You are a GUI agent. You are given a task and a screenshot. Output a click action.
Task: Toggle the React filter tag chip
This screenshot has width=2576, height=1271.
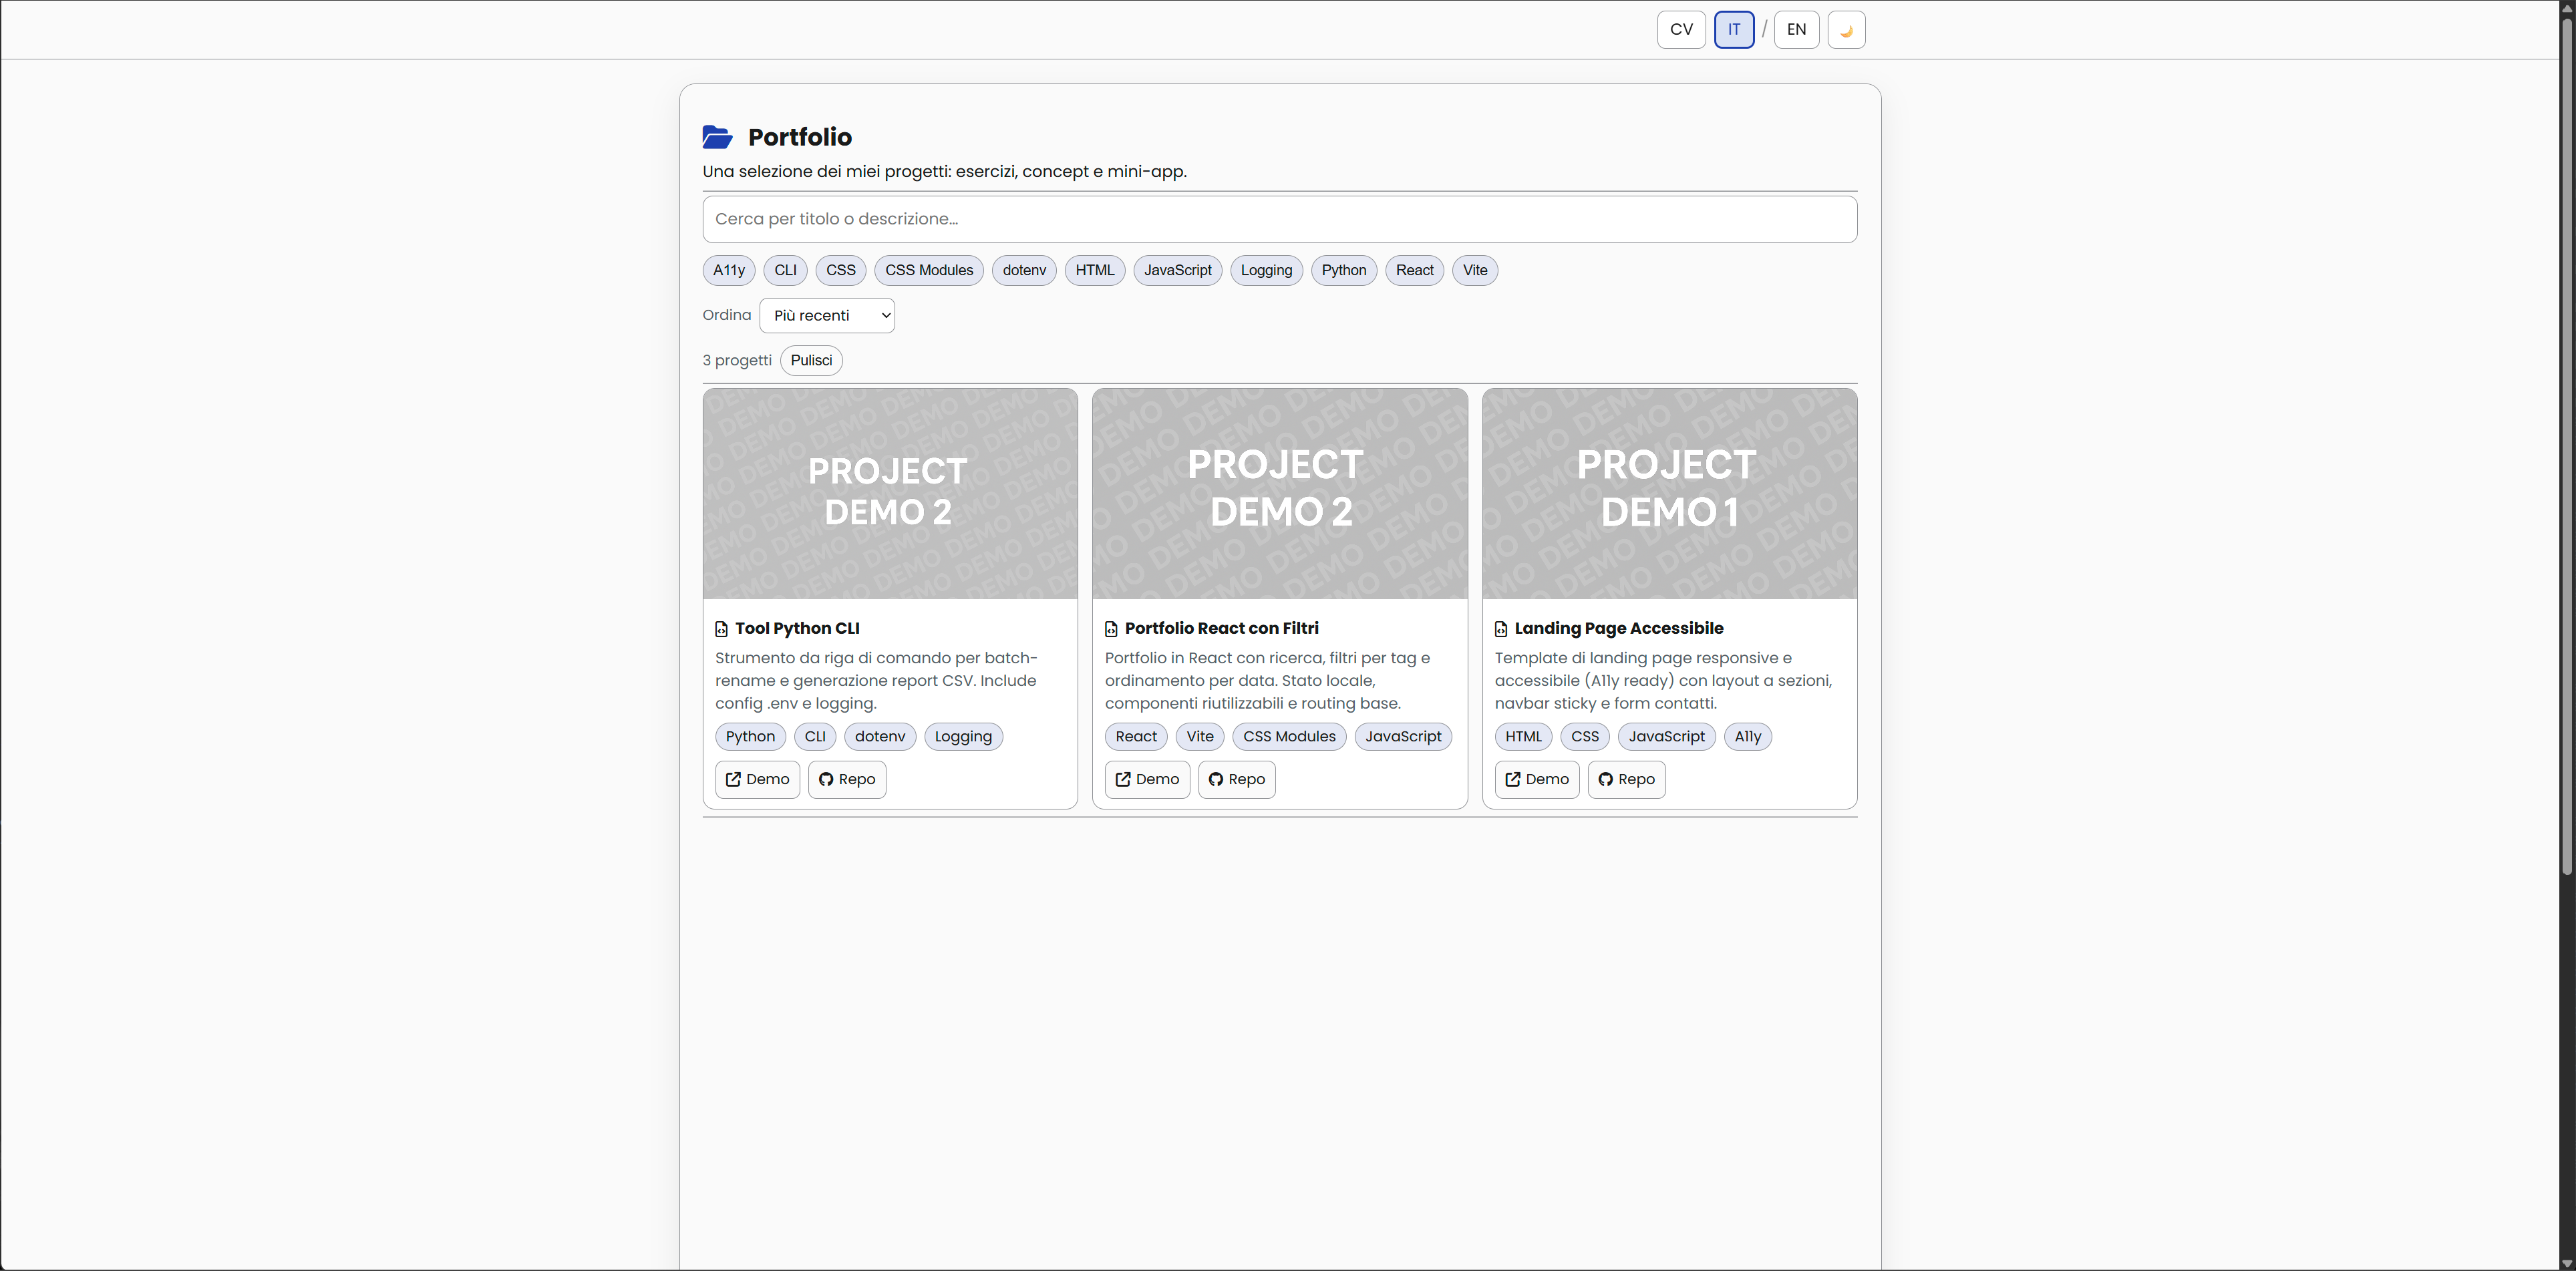coord(1414,270)
